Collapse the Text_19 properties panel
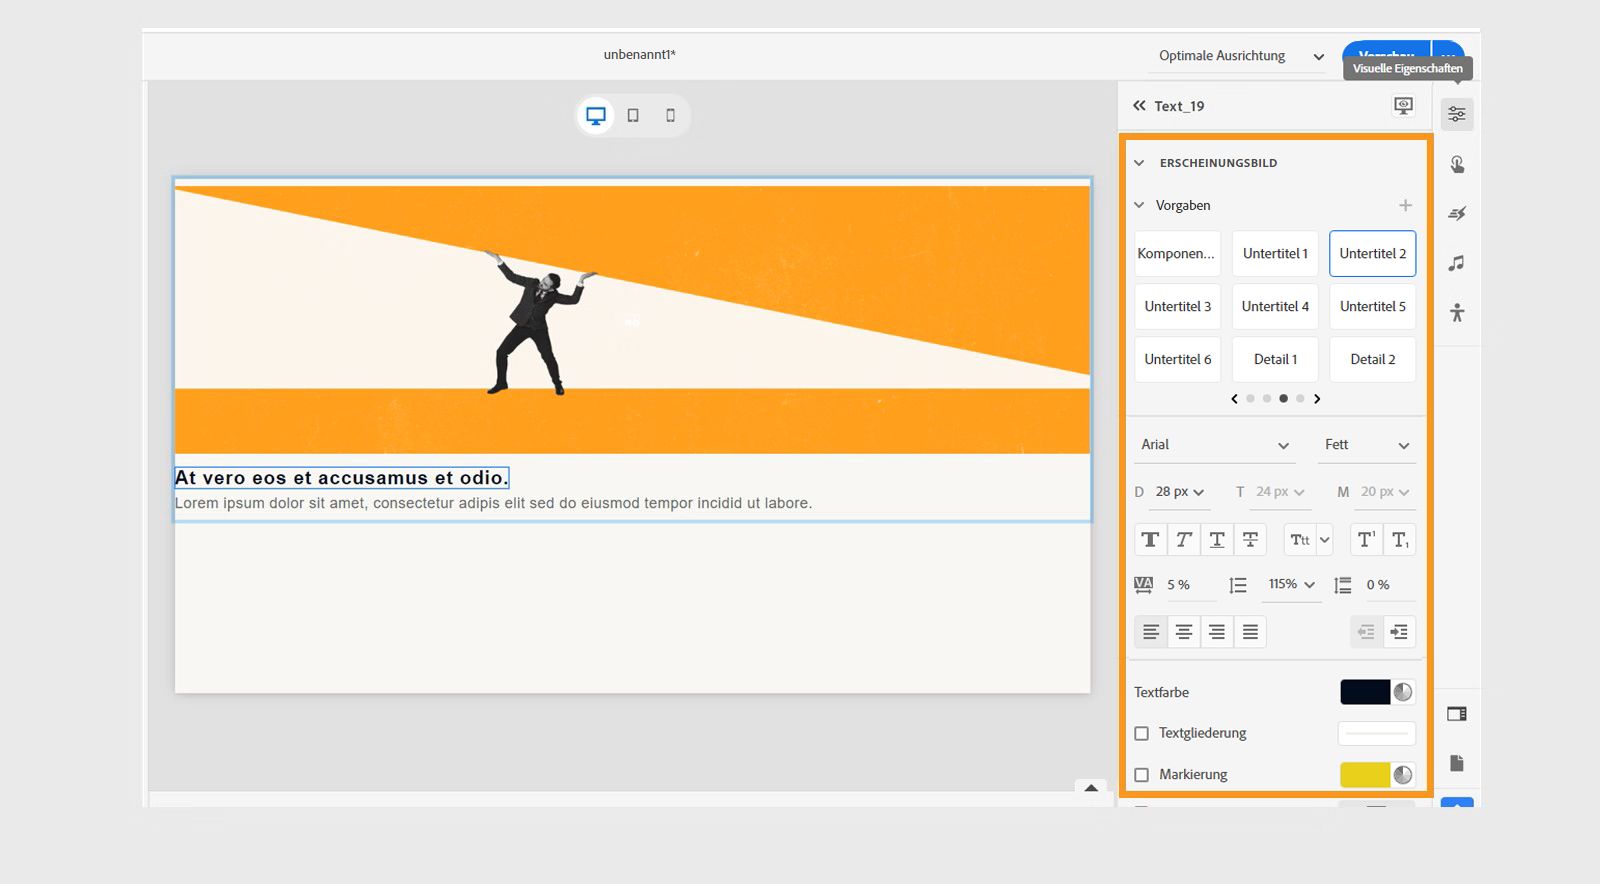Viewport: 1600px width, 884px height. click(x=1139, y=106)
